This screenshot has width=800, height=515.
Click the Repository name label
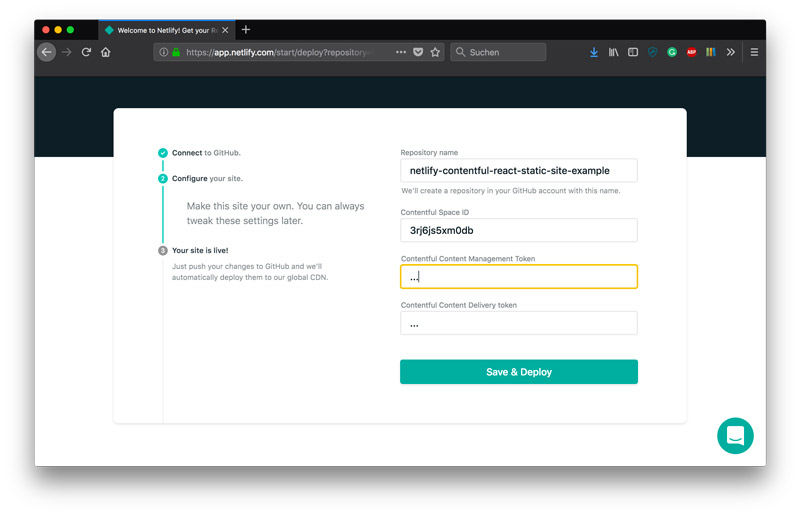point(429,152)
